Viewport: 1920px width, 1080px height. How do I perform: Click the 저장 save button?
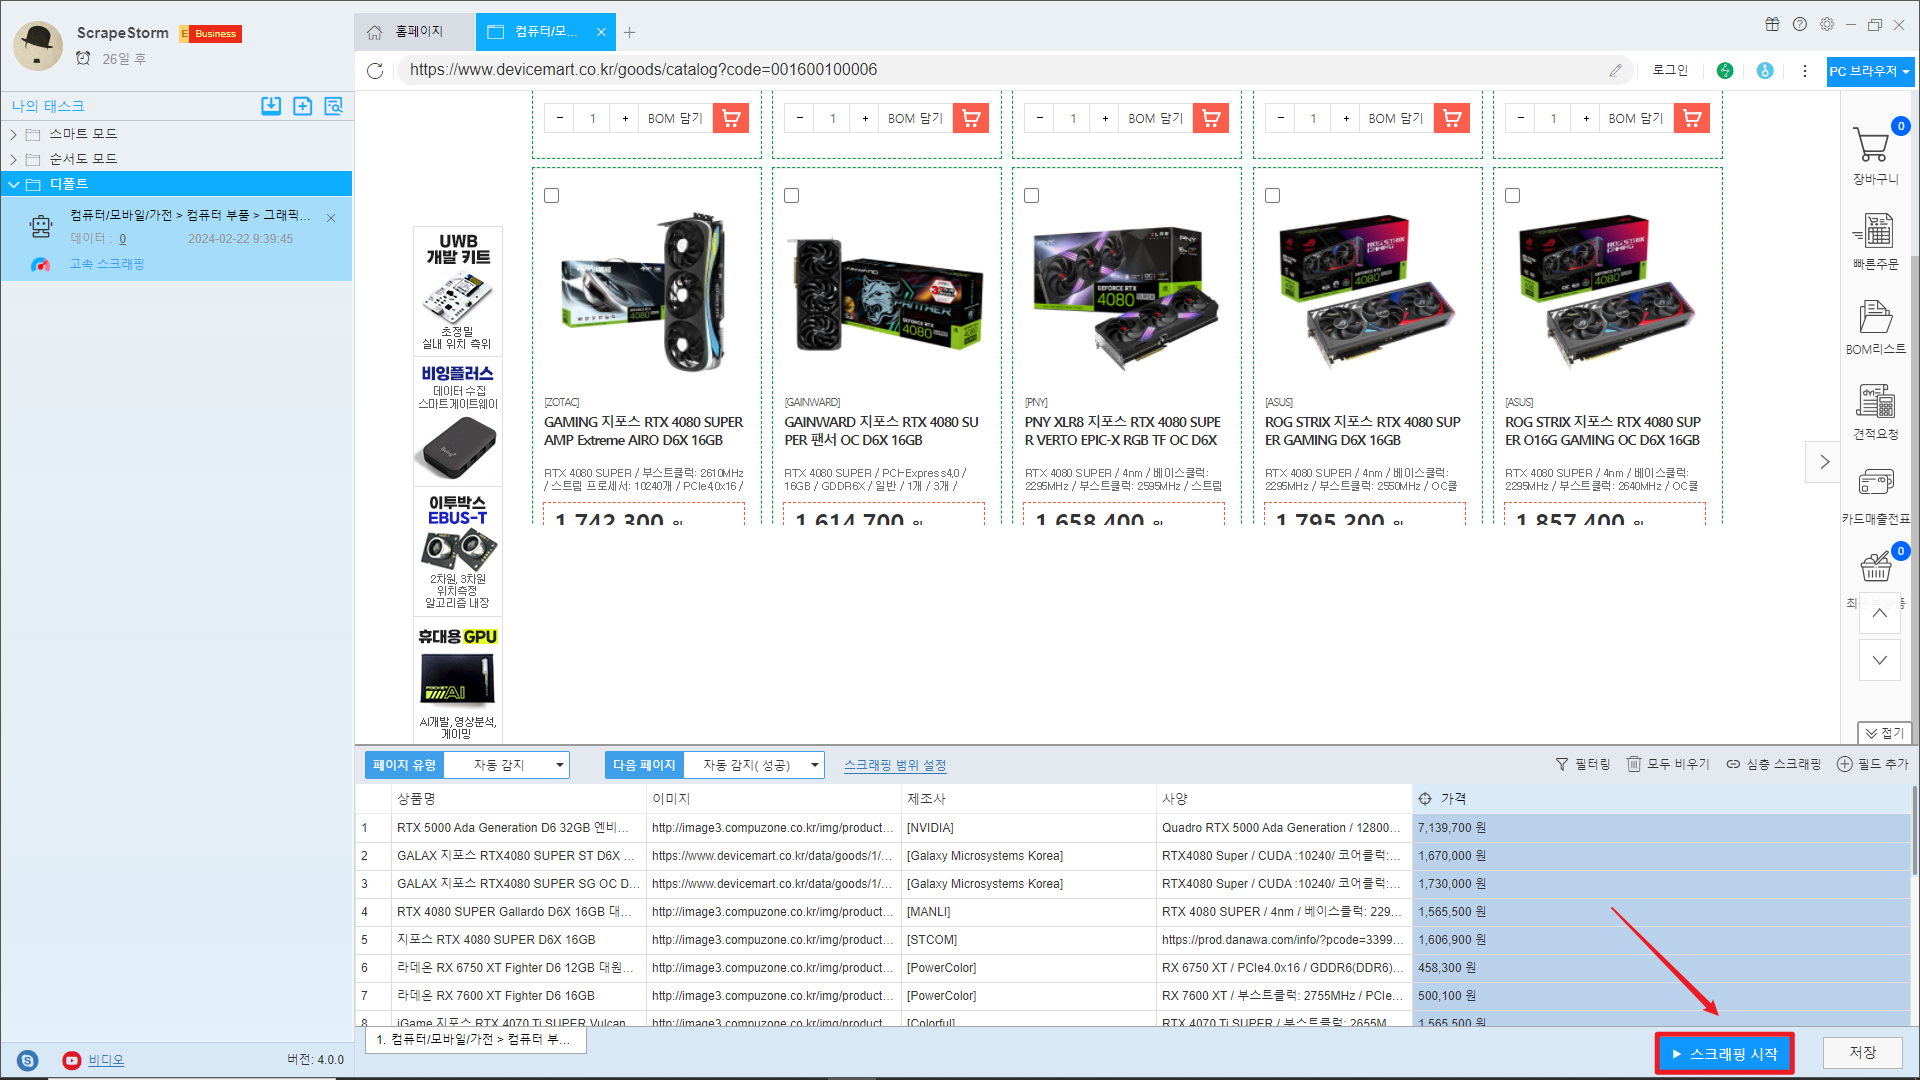click(x=1862, y=1053)
